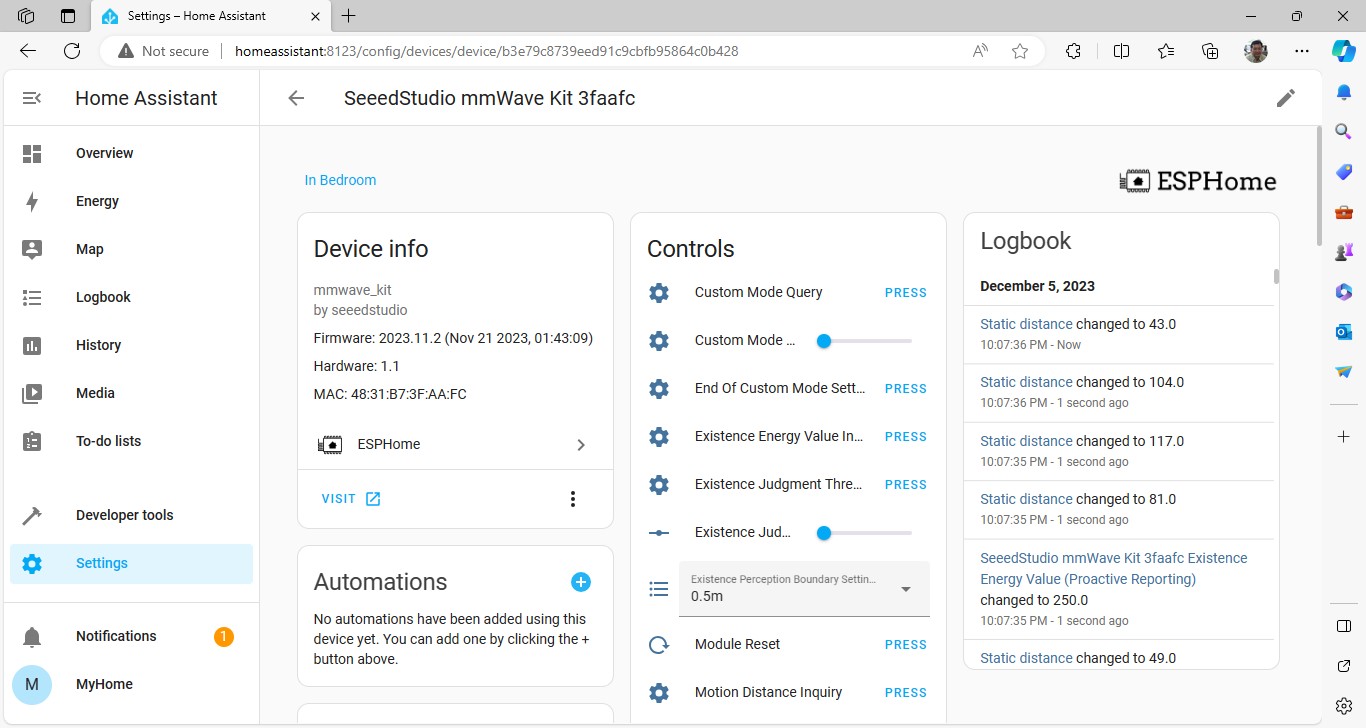Viewport: 1366px width, 728px height.
Task: Click the Custom Mode Query gear icon
Action: pyautogui.click(x=659, y=293)
